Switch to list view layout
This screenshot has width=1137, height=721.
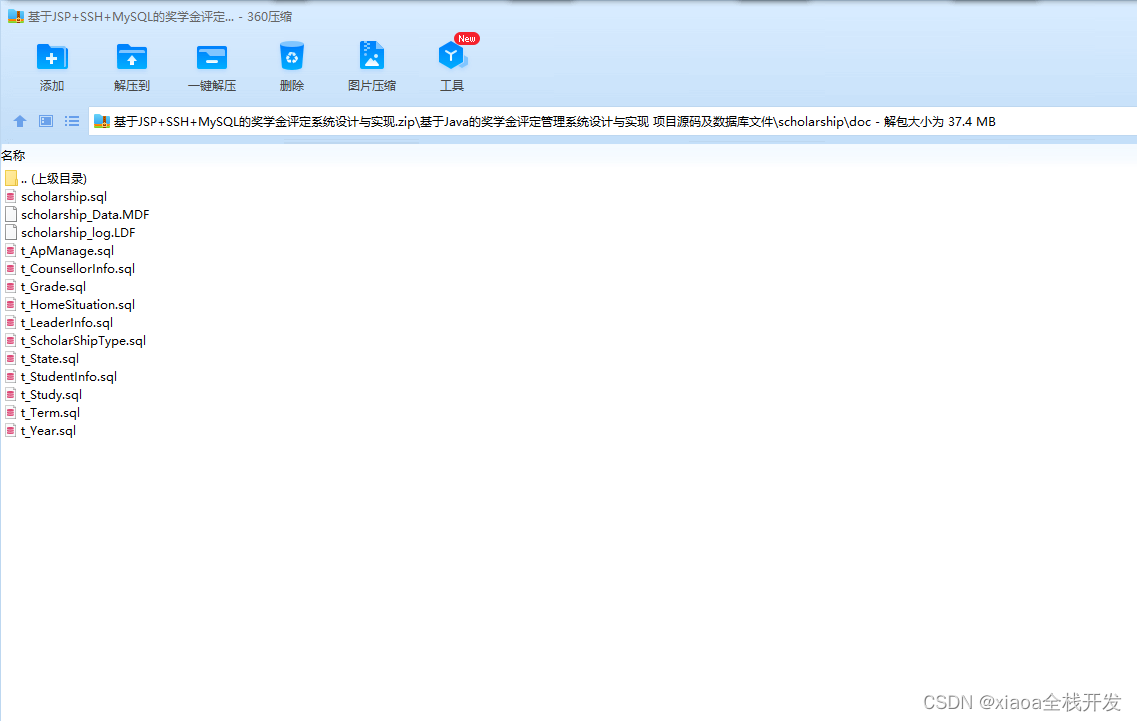71,120
